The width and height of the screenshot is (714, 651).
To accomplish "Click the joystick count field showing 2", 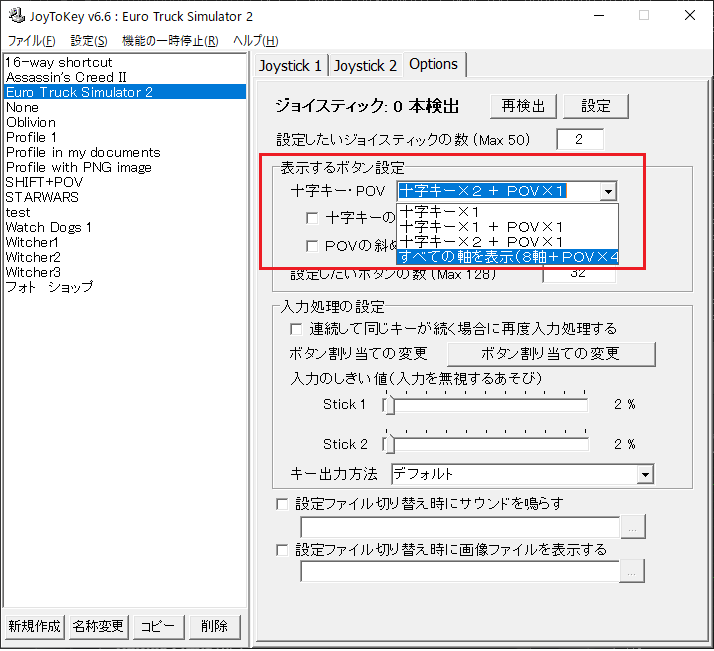I will [x=580, y=139].
